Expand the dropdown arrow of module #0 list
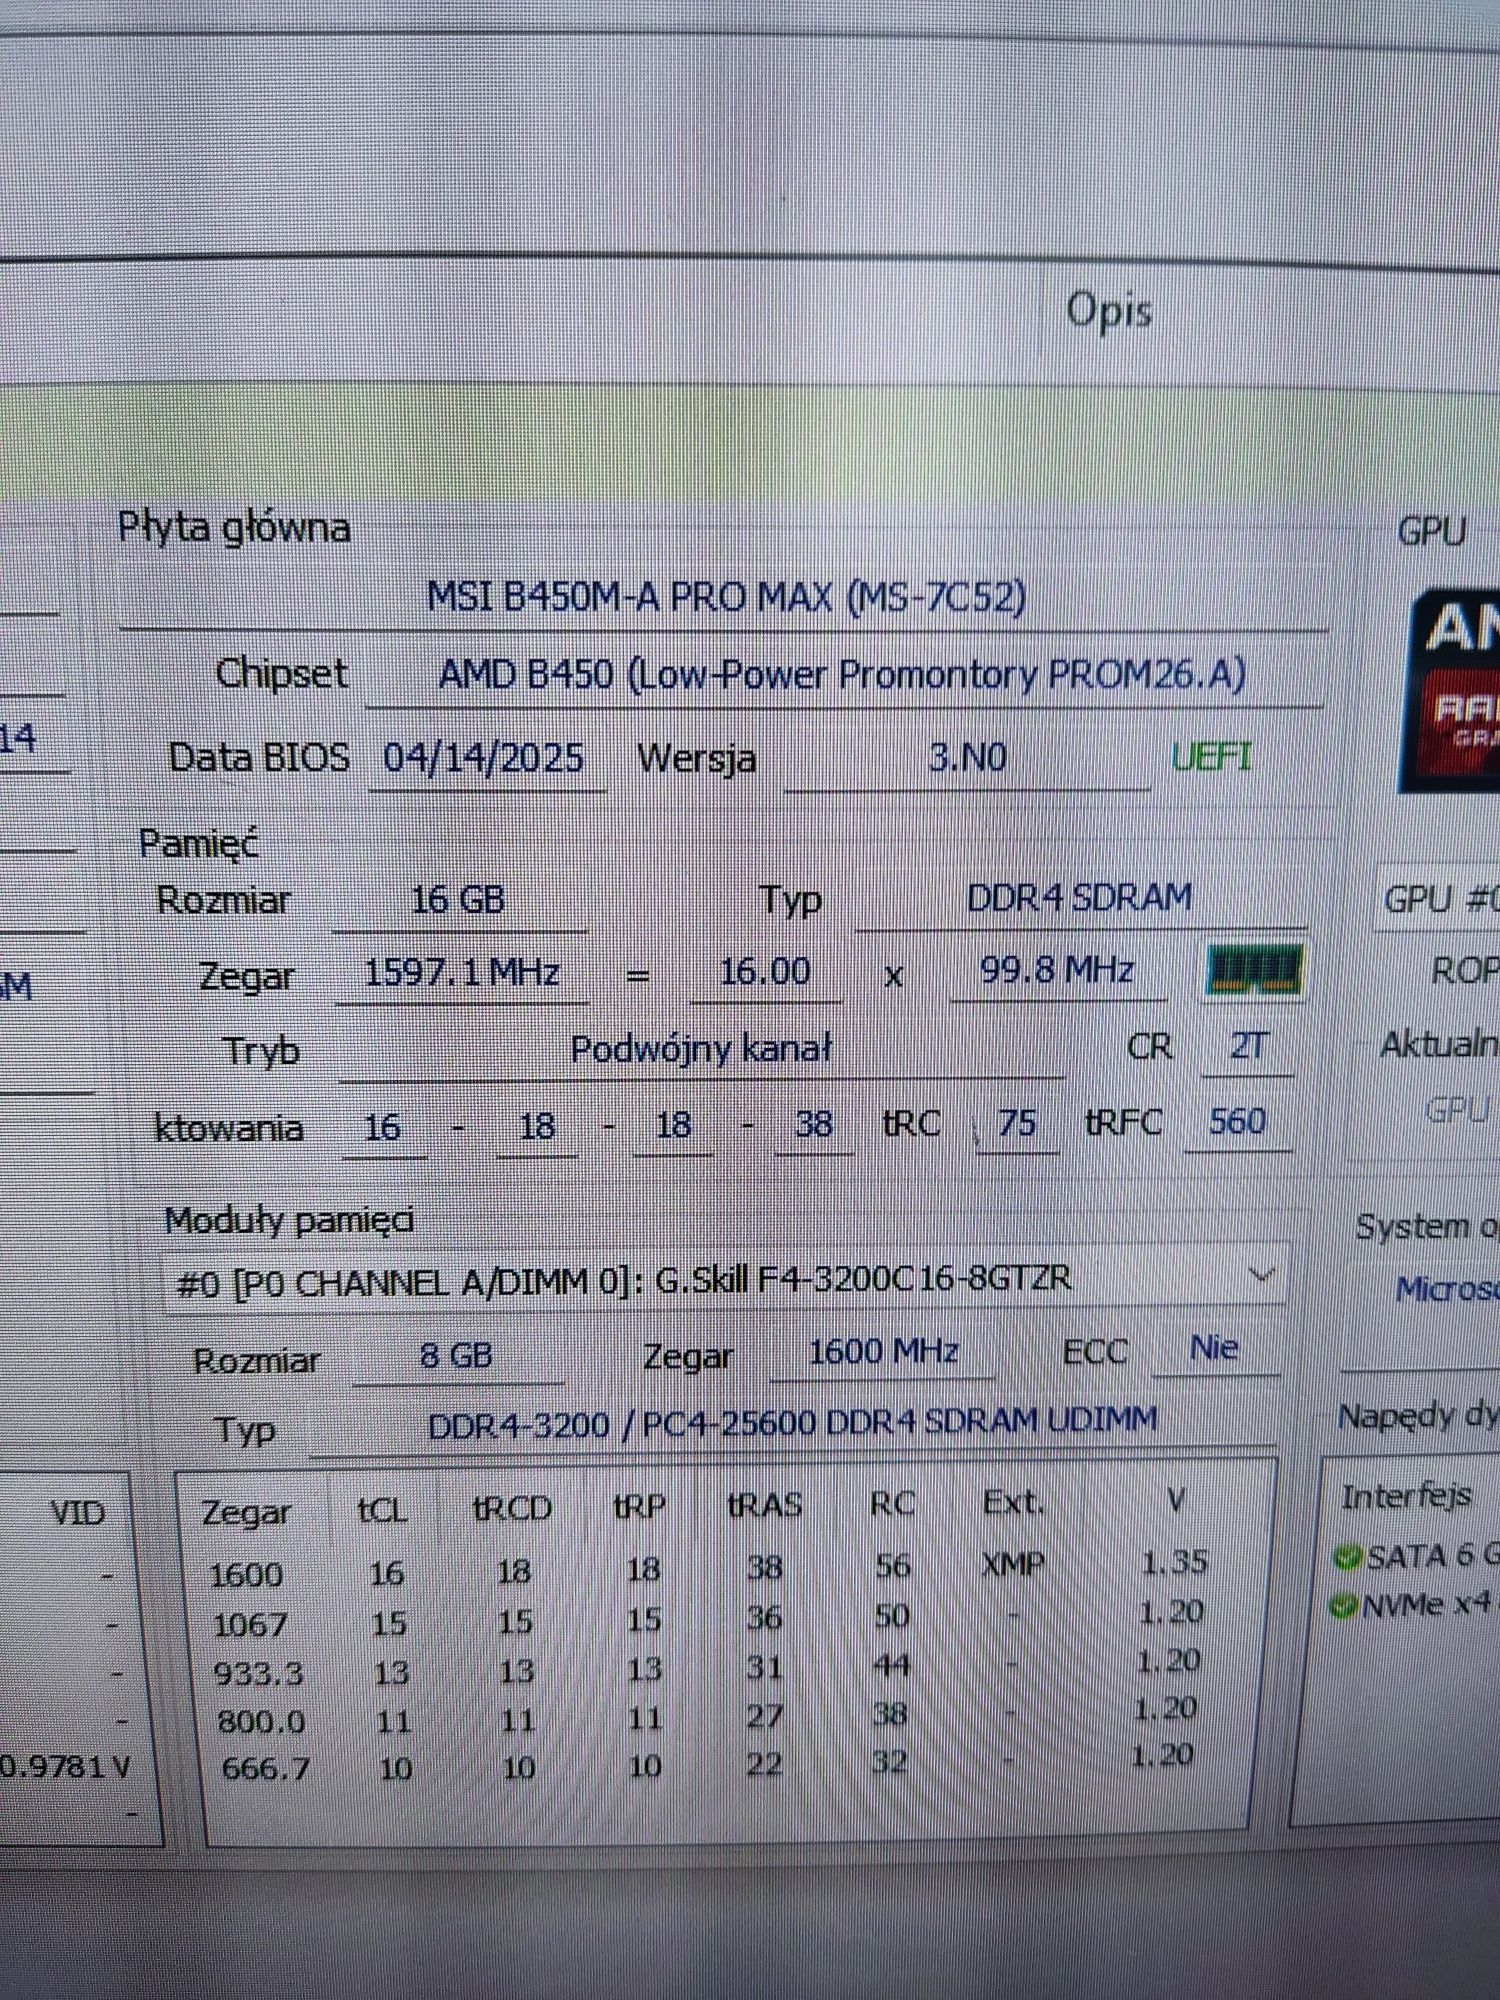1500x2000 pixels. [x=1261, y=1275]
